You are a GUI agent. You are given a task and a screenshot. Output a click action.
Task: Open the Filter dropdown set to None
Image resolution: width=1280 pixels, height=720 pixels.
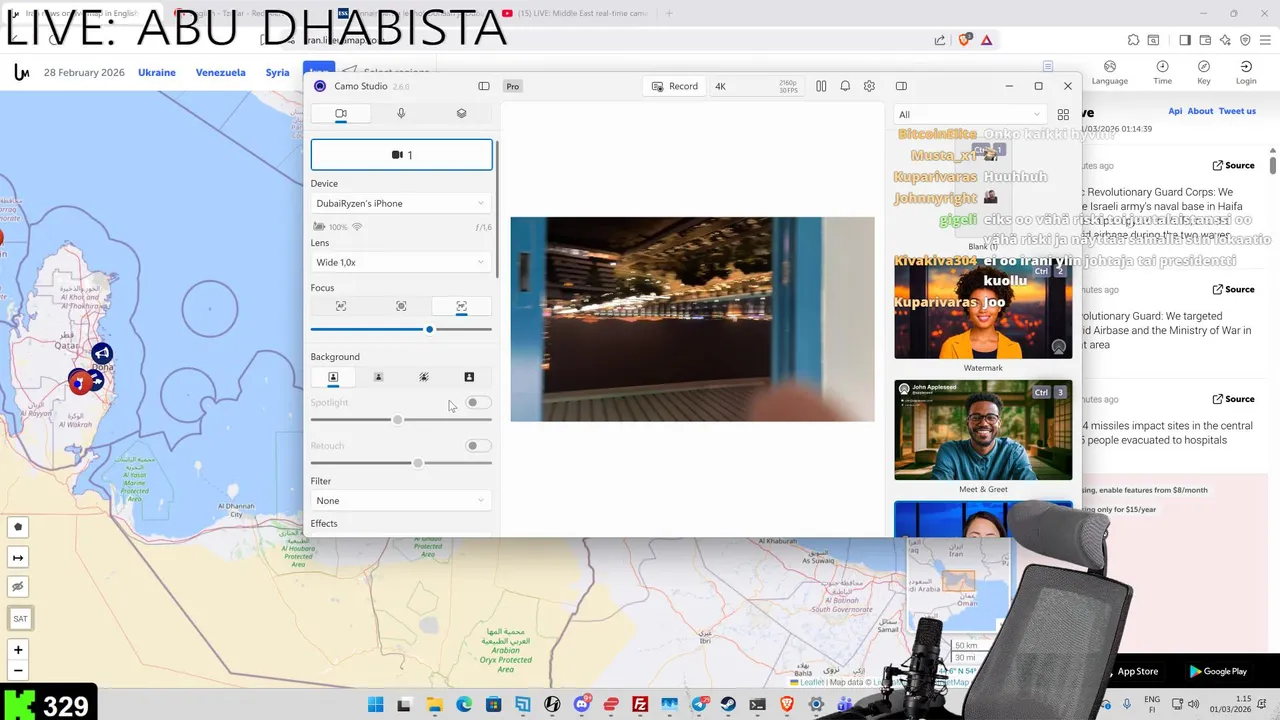point(401,500)
